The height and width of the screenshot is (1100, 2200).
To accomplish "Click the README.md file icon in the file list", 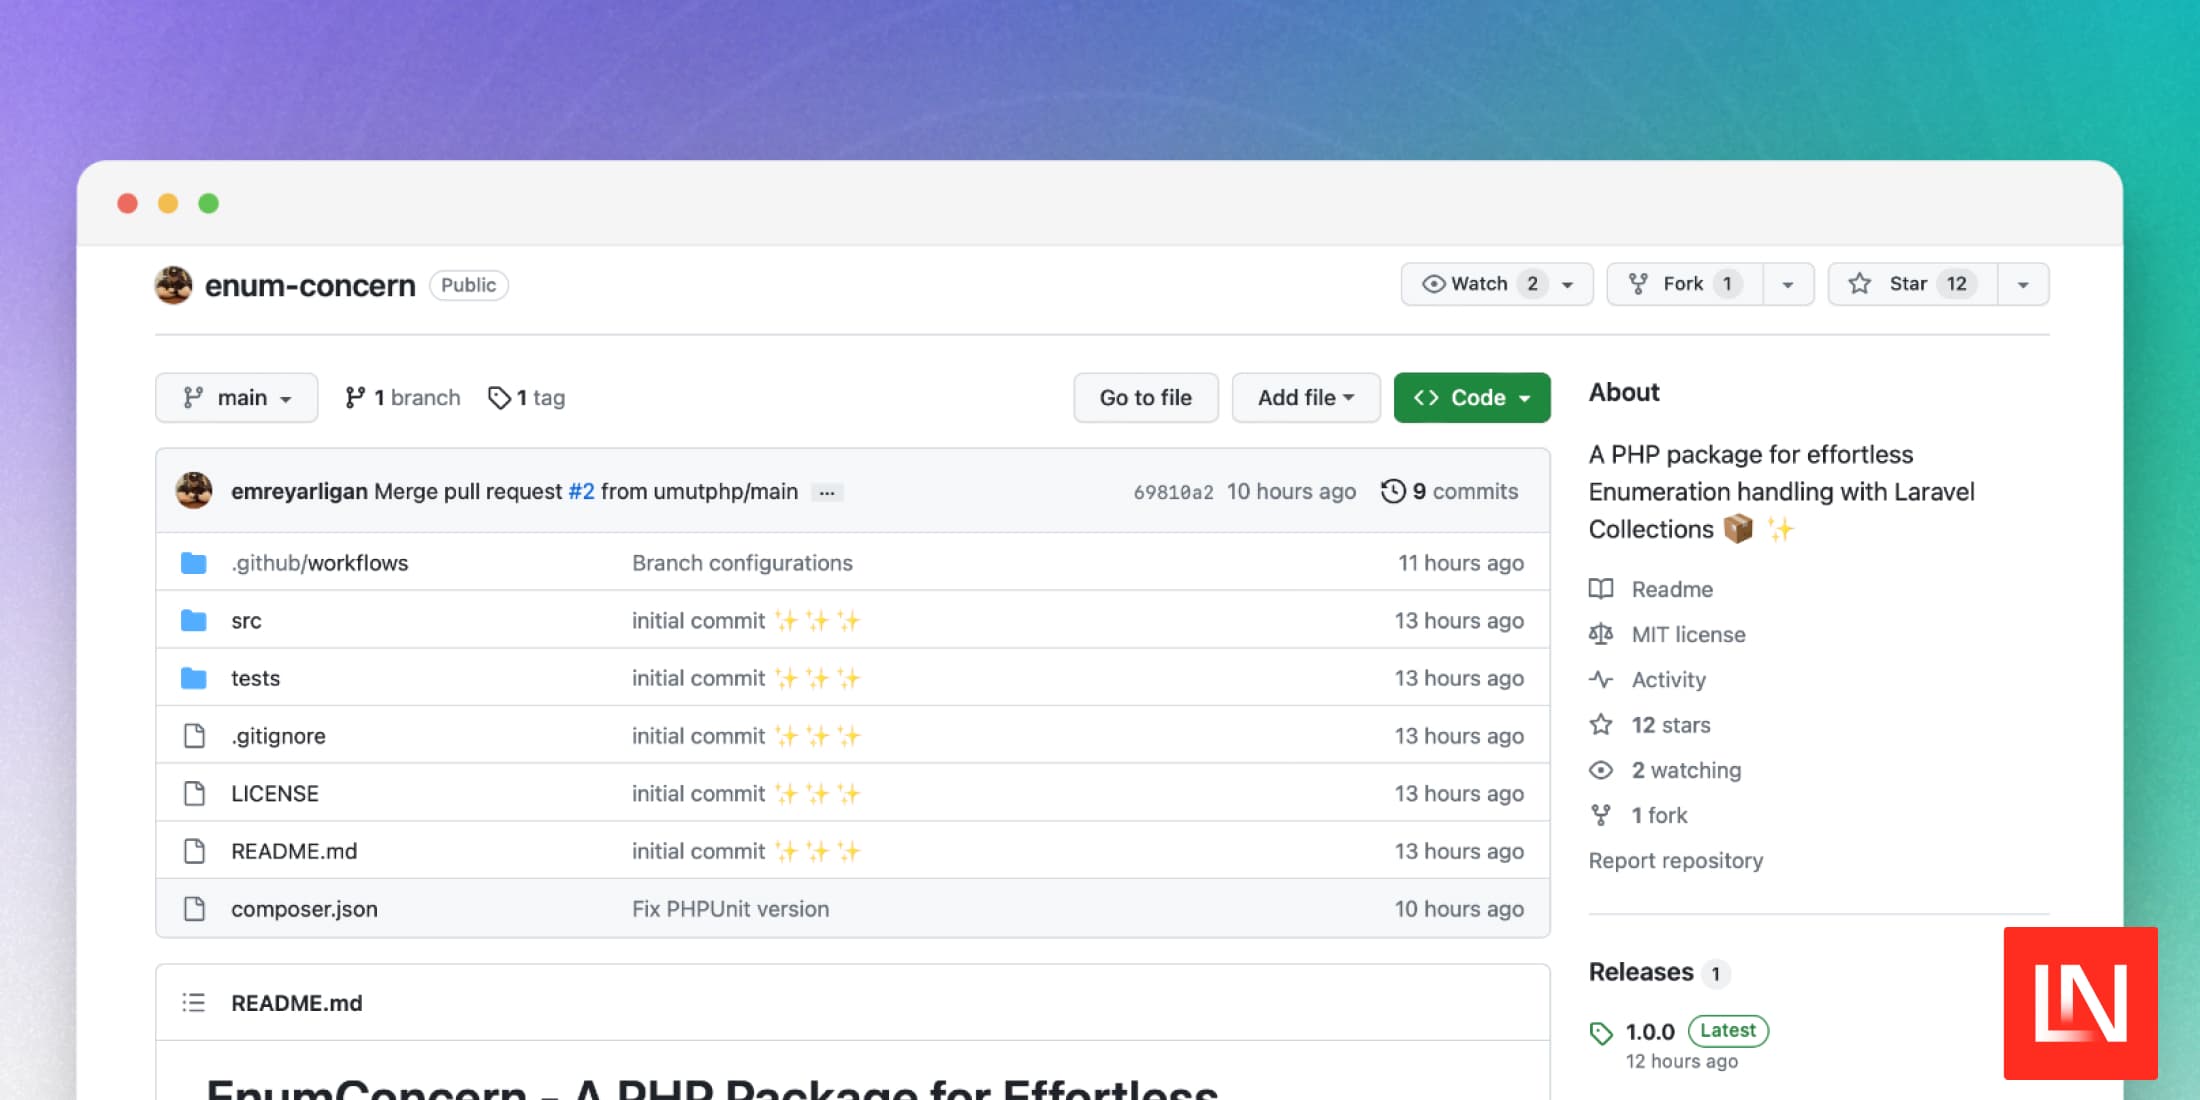I will [x=194, y=851].
